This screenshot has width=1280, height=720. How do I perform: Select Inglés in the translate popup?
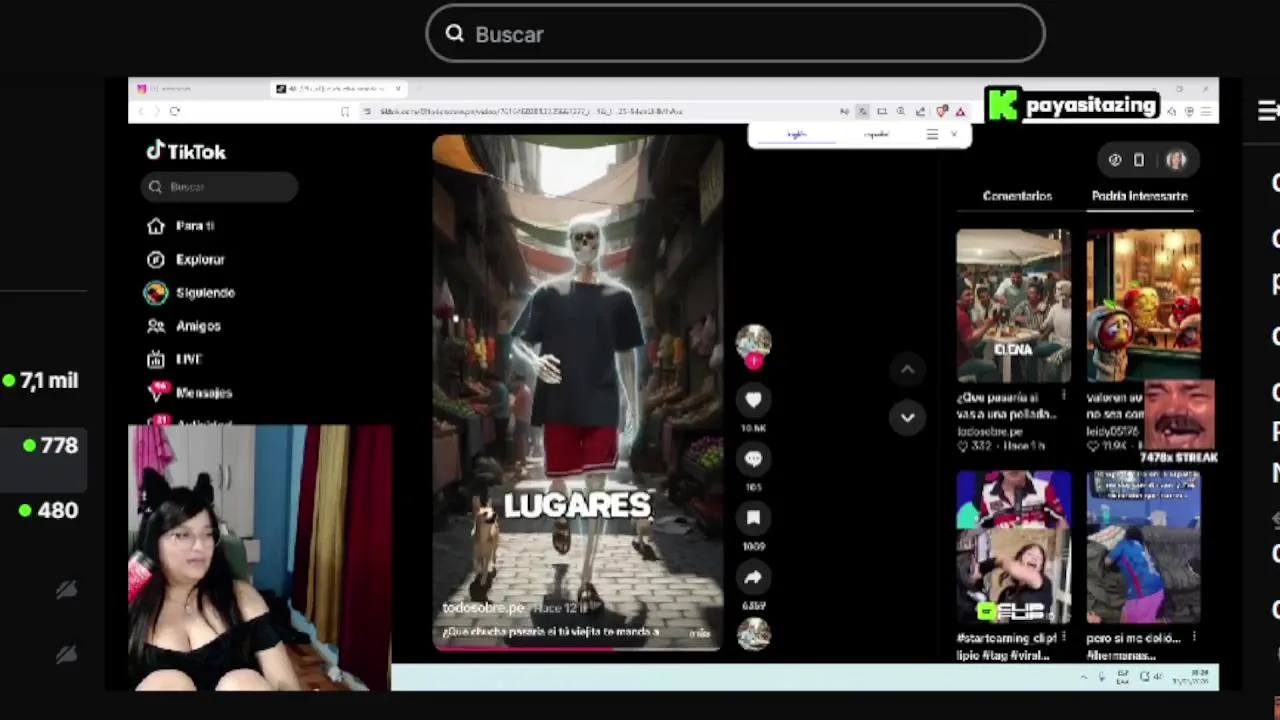pos(797,134)
